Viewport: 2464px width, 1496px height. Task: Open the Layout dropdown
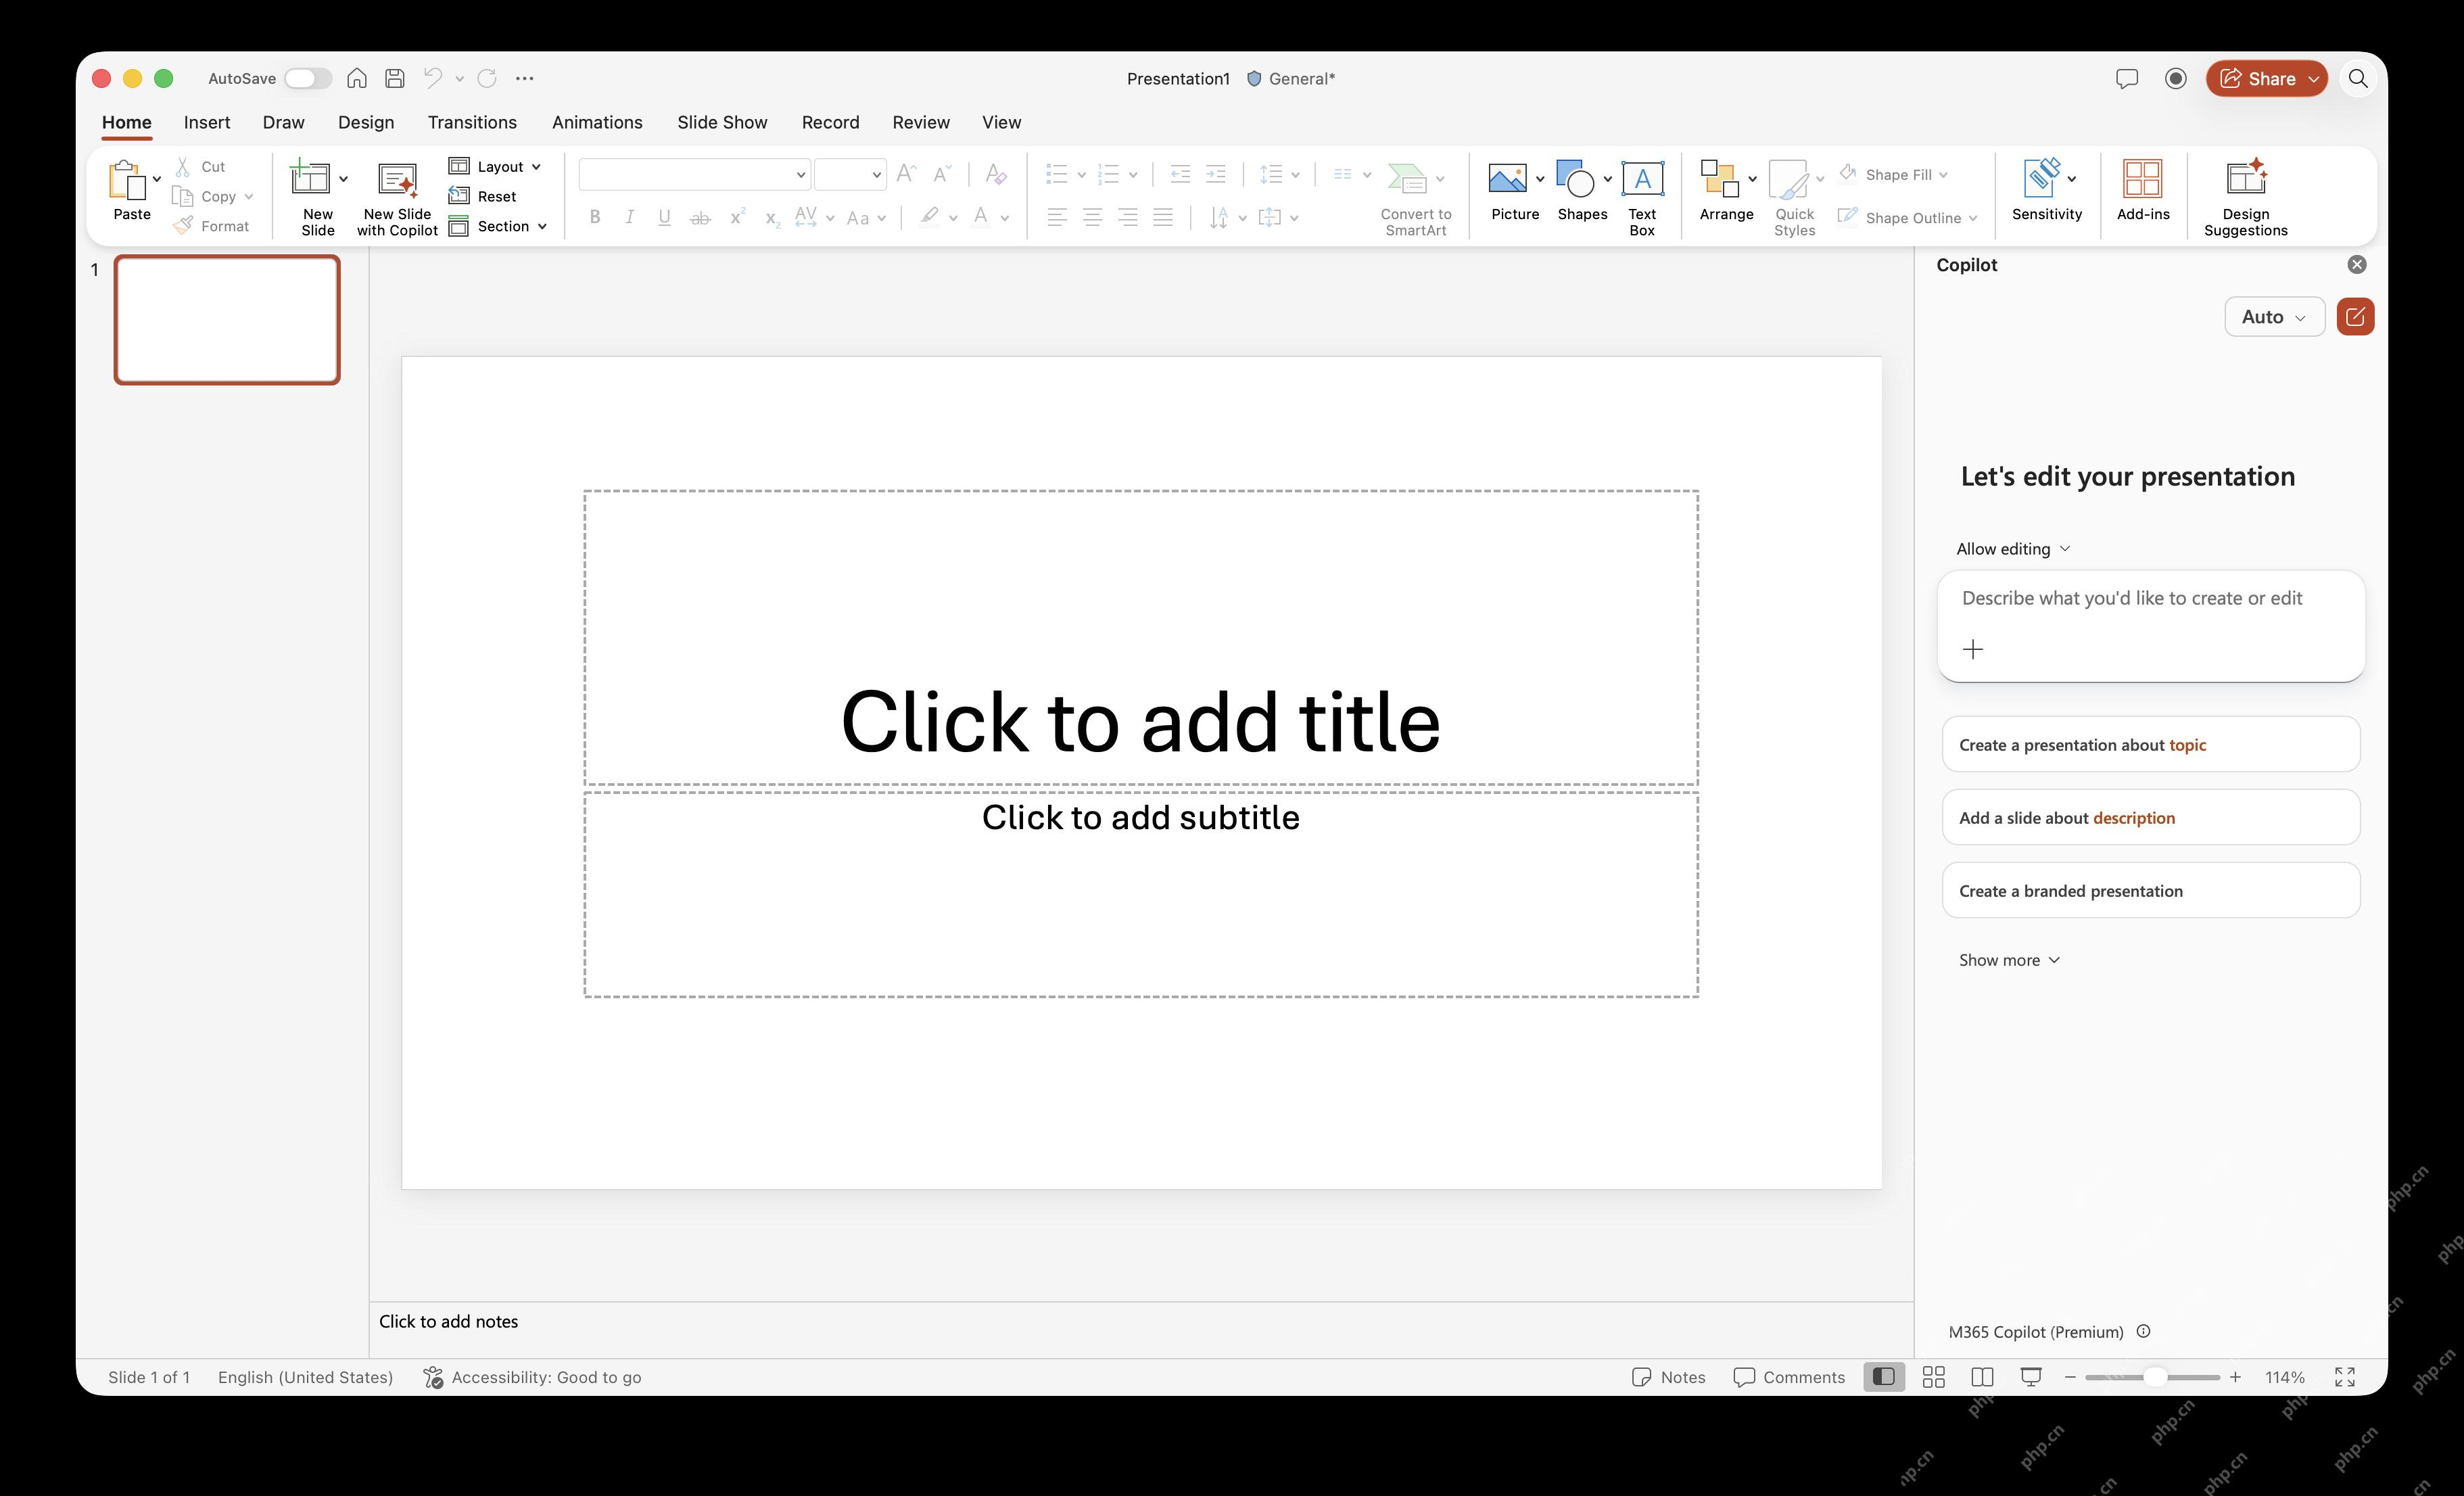tap(495, 166)
